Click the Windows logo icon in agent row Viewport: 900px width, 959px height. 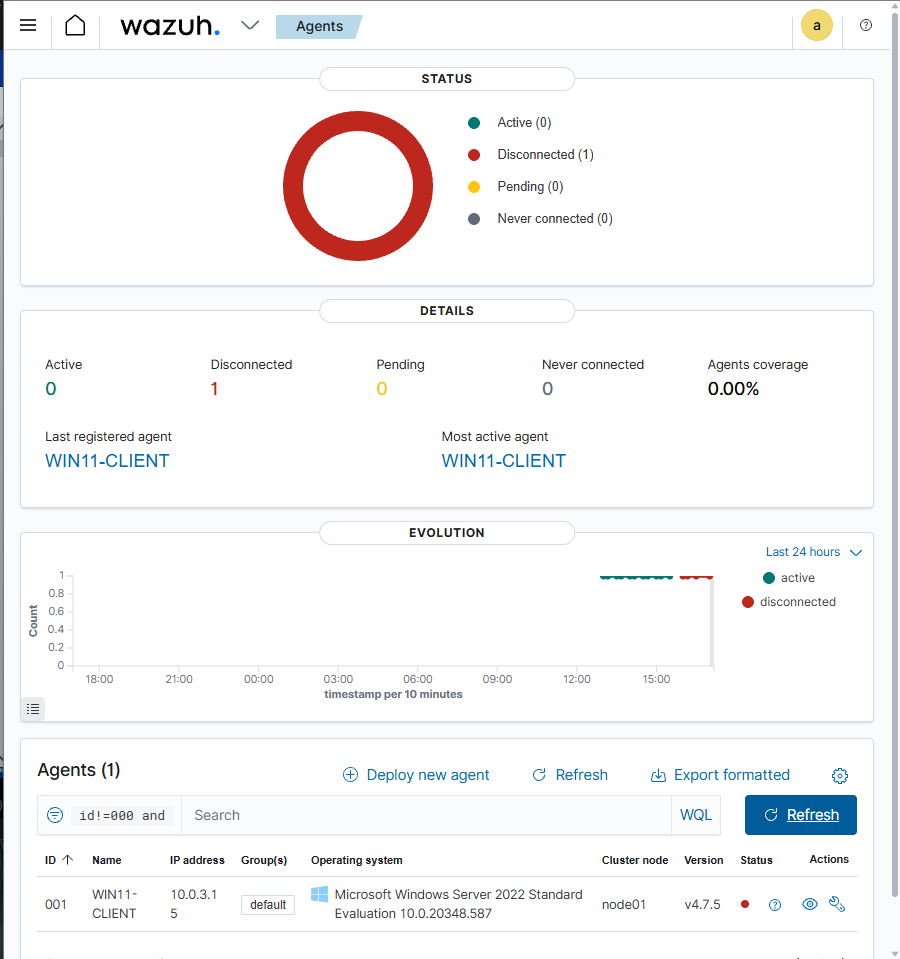tap(319, 894)
